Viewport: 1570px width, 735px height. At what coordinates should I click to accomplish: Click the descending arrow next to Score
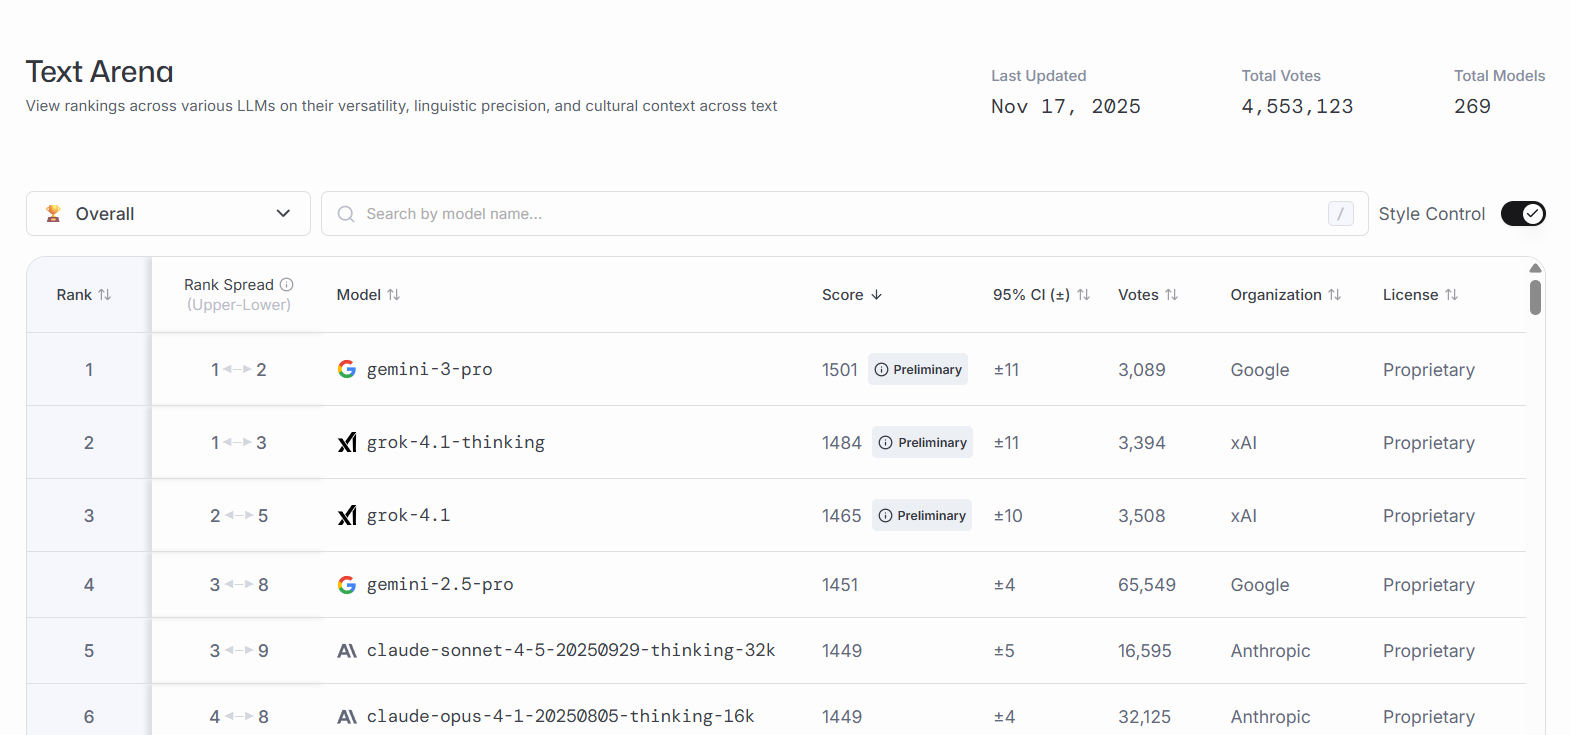pyautogui.click(x=877, y=295)
